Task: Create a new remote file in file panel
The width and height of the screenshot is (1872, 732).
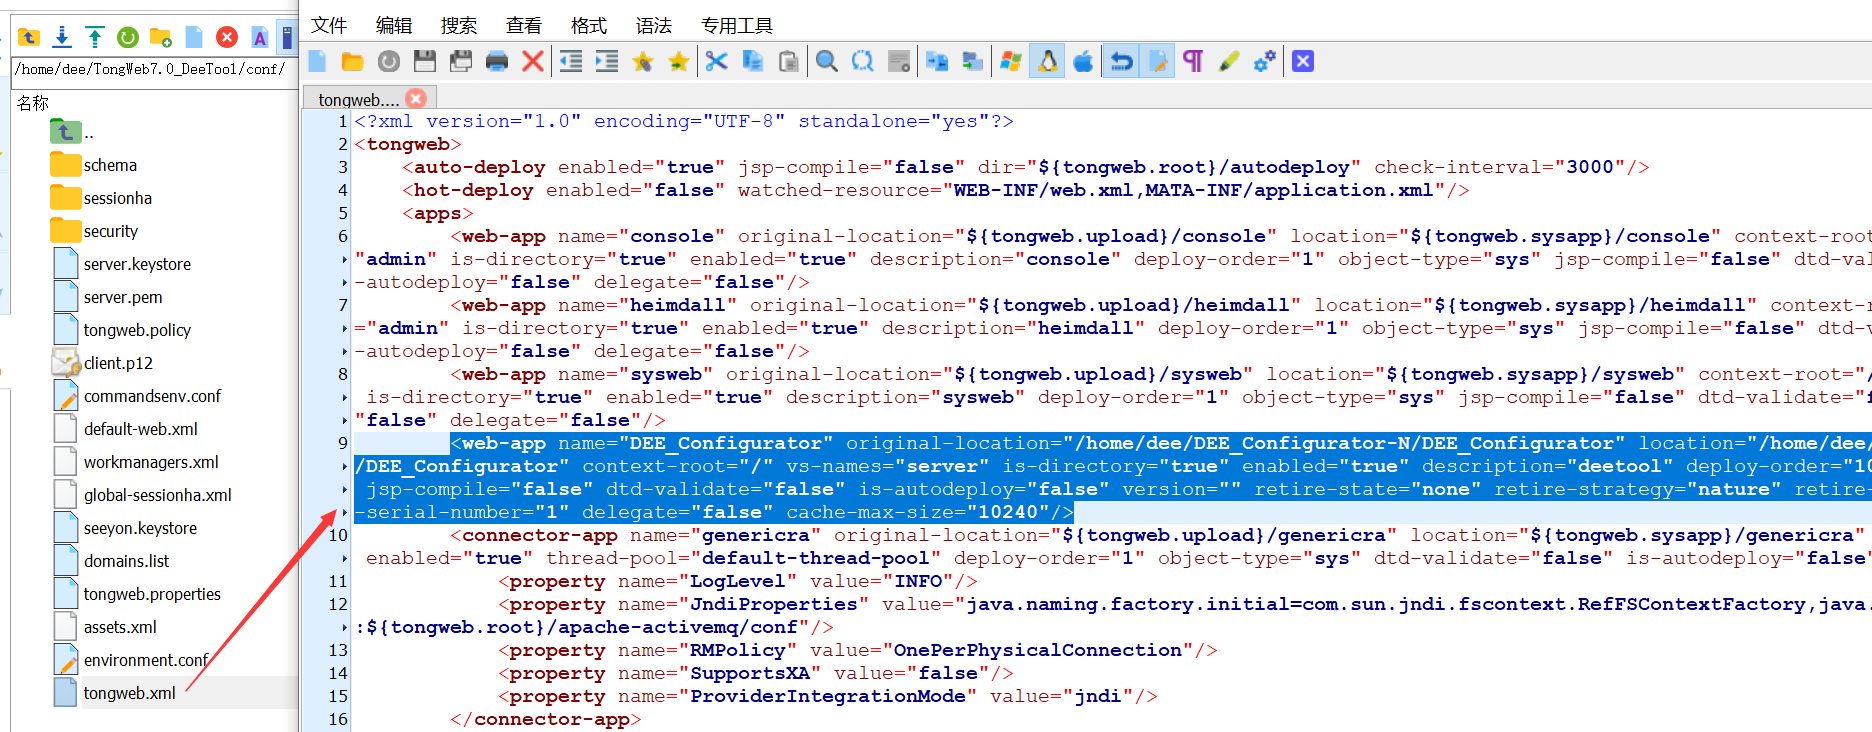Action: click(194, 38)
